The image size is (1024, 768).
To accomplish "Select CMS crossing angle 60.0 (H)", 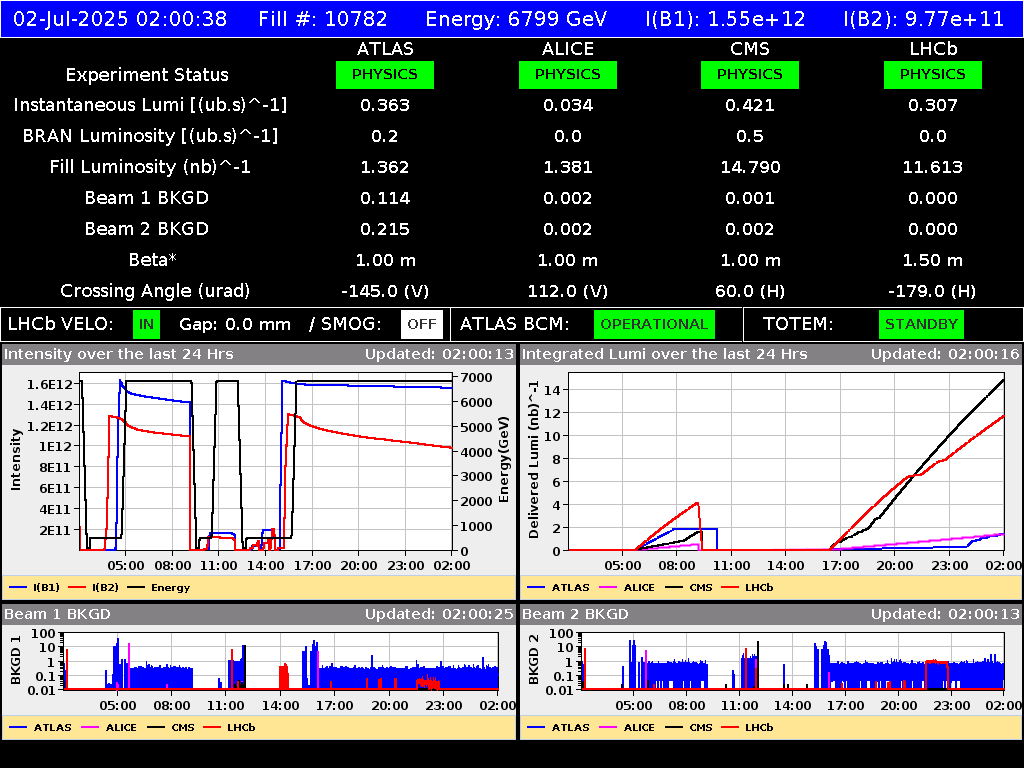I will click(x=750, y=291).
